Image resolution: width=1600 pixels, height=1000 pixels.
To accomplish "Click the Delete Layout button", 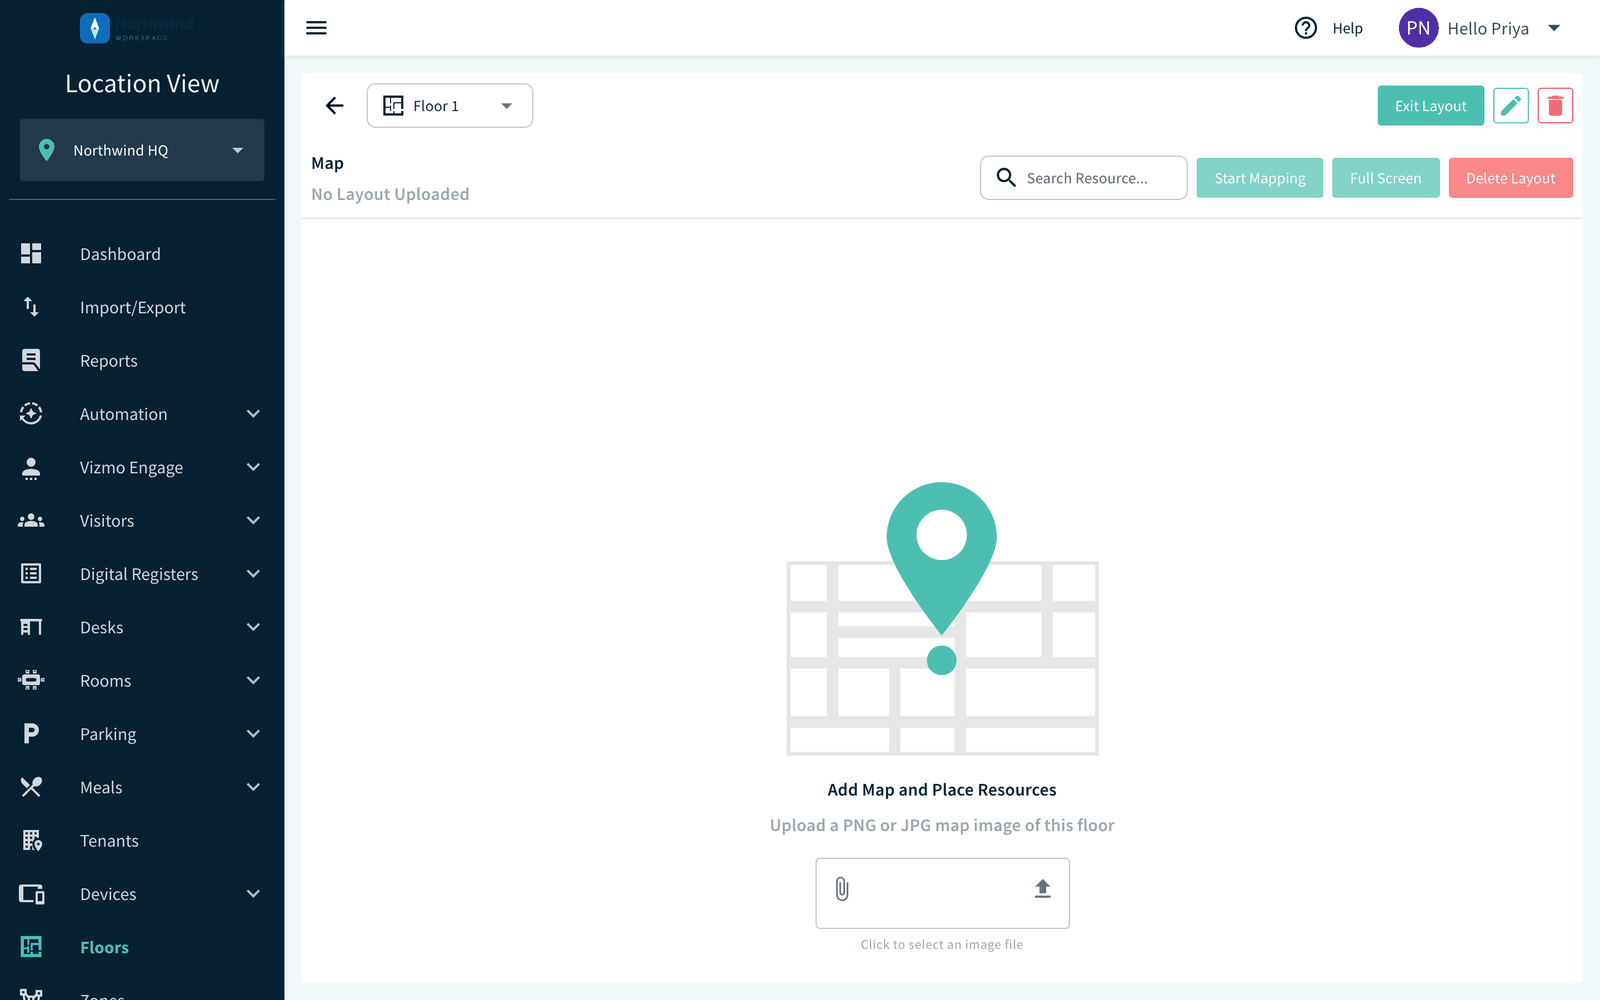I will tap(1510, 178).
